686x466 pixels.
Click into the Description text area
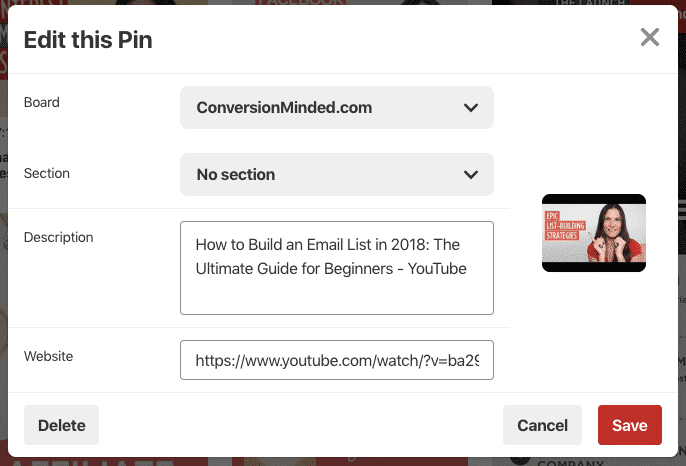(337, 268)
